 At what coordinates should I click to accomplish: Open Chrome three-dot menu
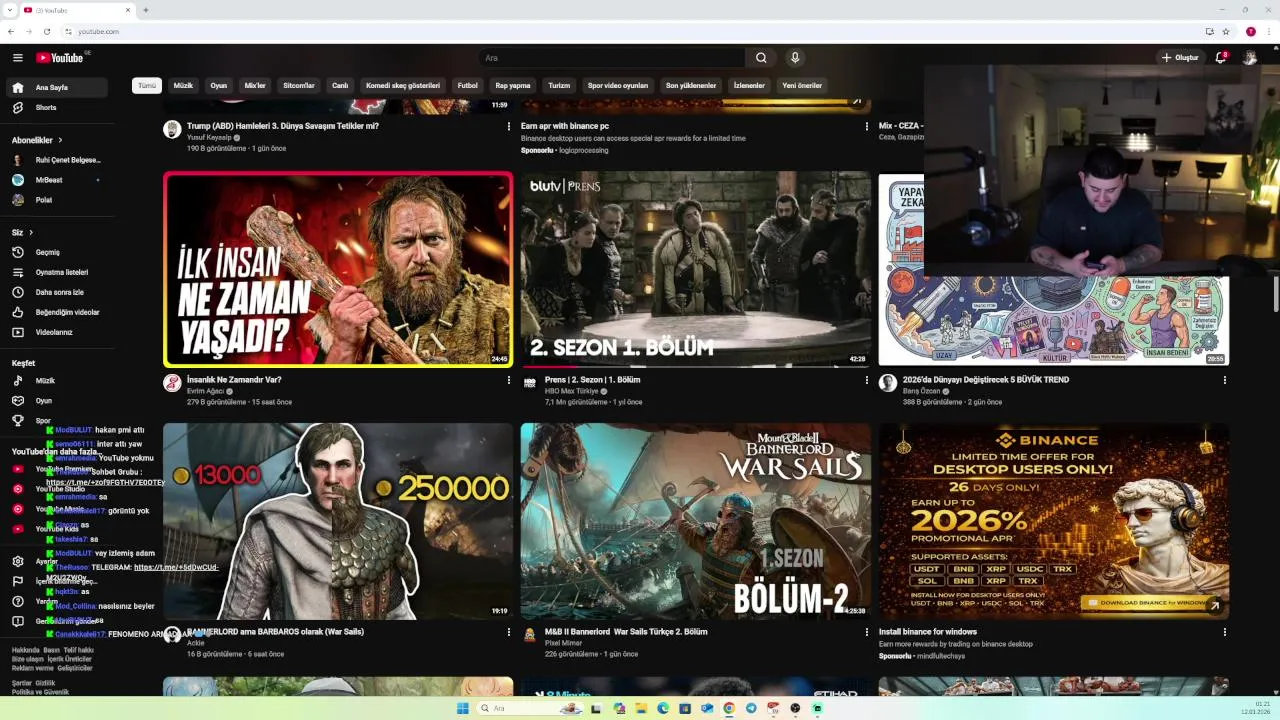(x=1270, y=31)
